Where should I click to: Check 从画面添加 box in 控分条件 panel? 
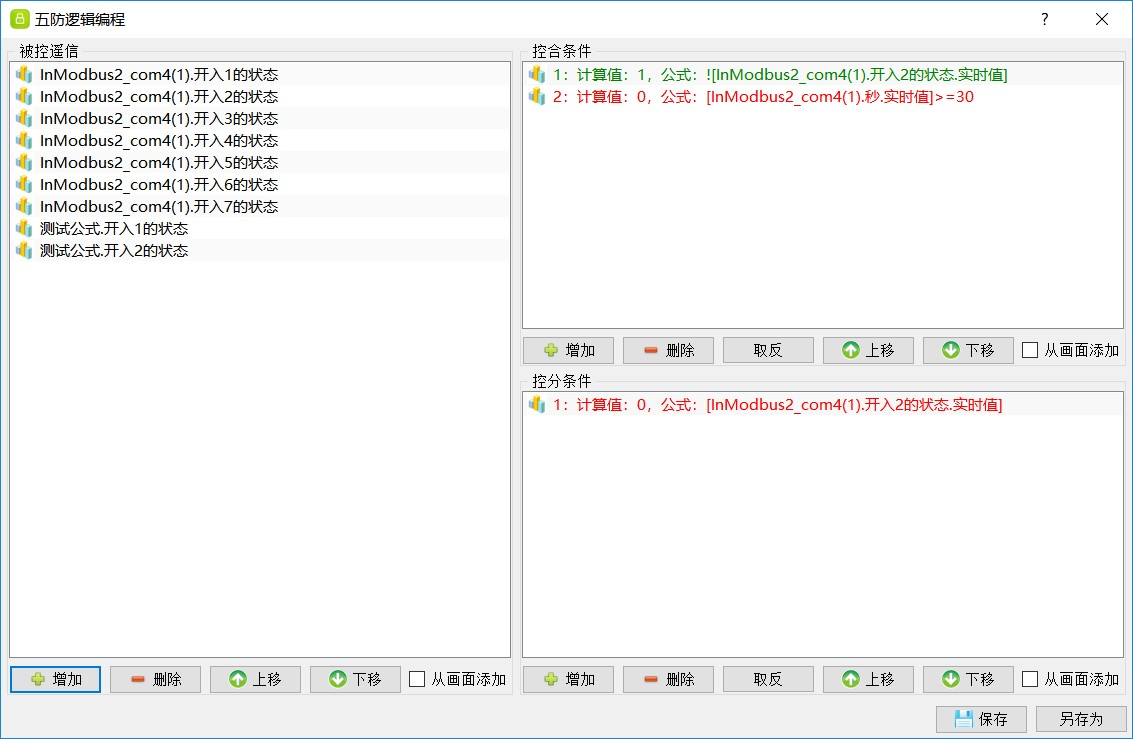pos(1030,680)
